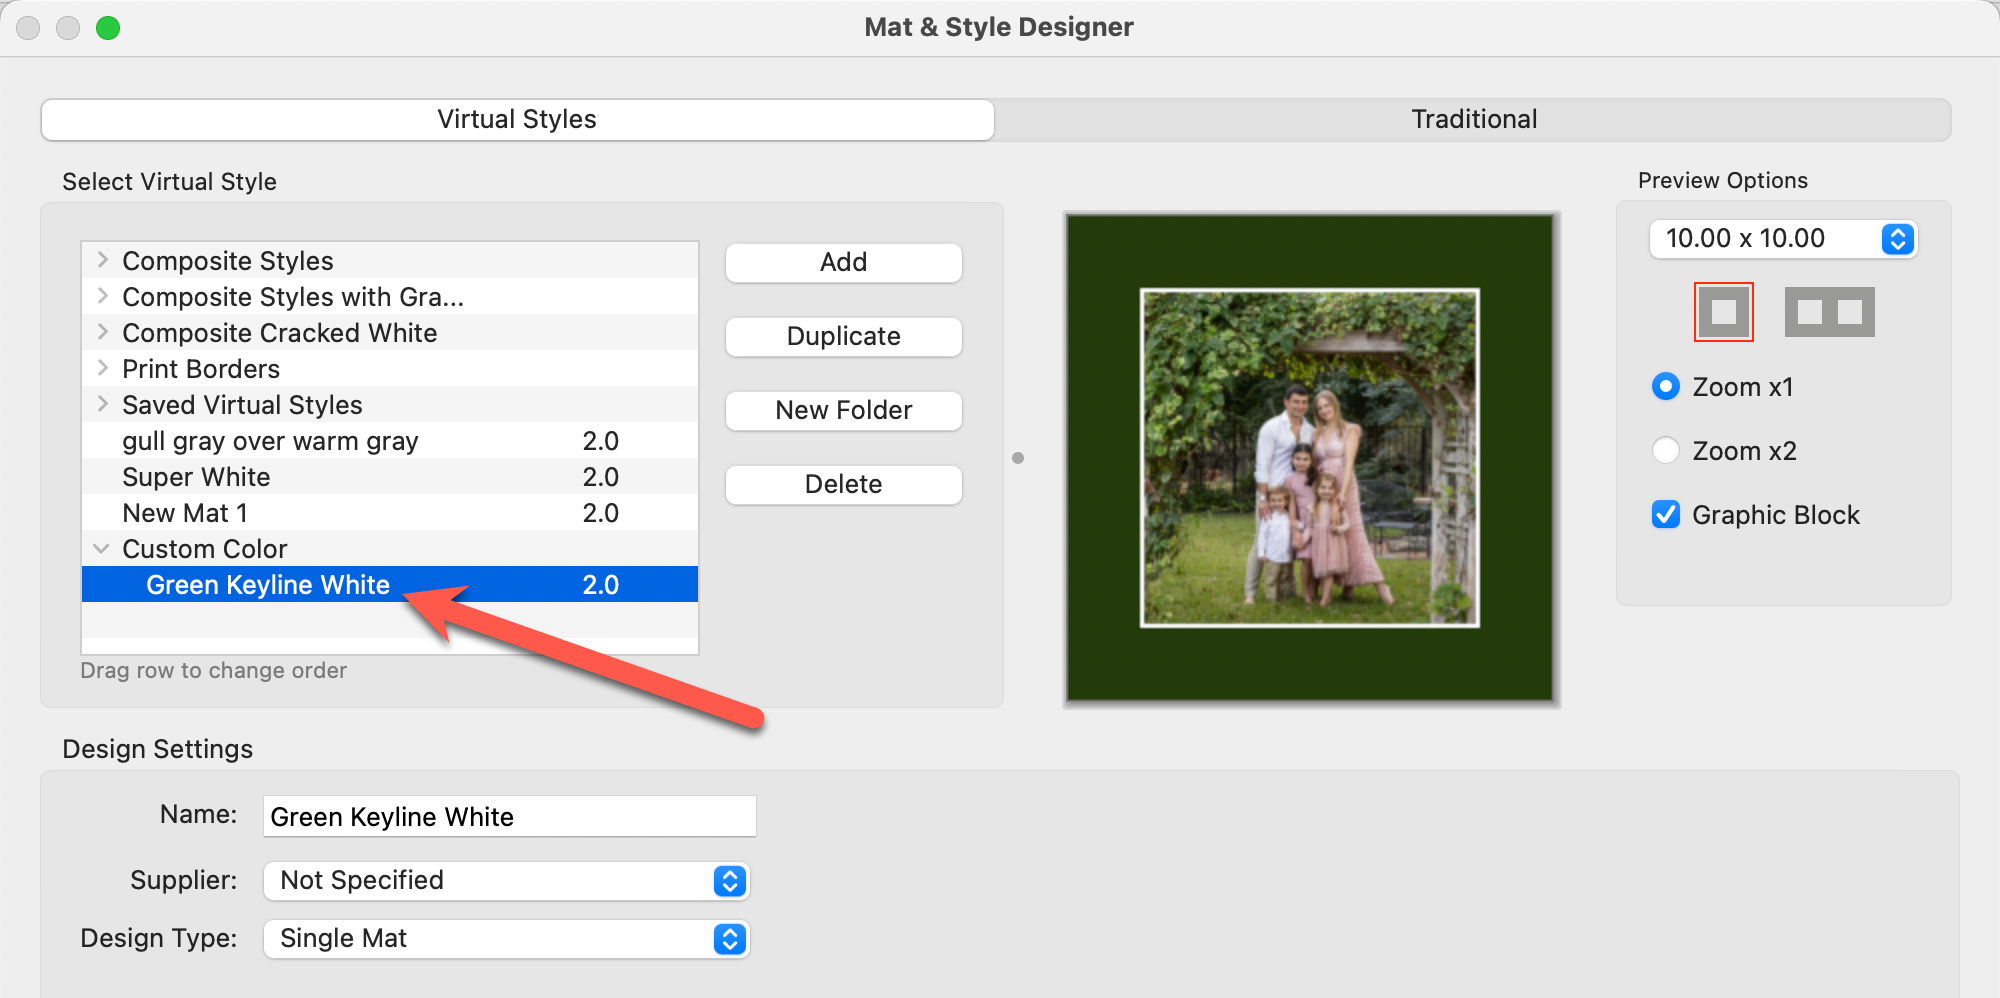Select Zoom x2 radio button
The height and width of the screenshot is (998, 2000).
tap(1666, 451)
